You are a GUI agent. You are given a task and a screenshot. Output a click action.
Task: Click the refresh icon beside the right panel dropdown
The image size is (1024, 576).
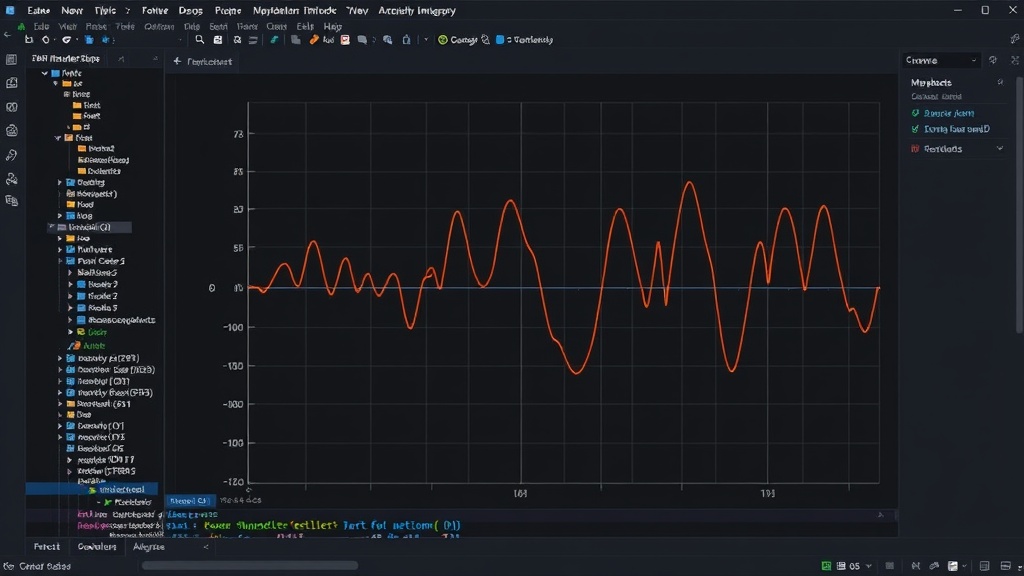pos(993,60)
